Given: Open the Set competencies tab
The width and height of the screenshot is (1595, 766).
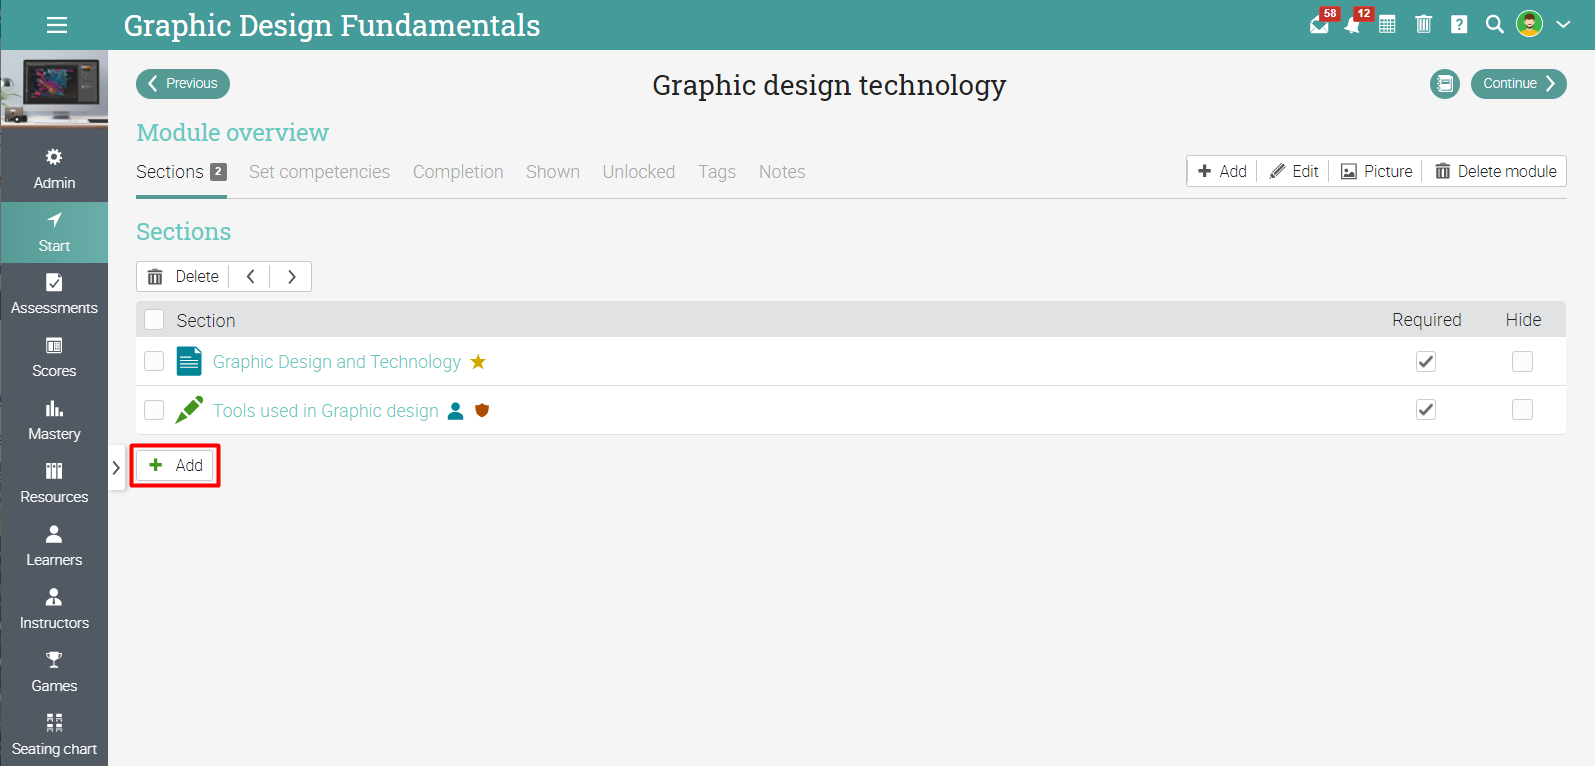Looking at the screenshot, I should pos(319,172).
